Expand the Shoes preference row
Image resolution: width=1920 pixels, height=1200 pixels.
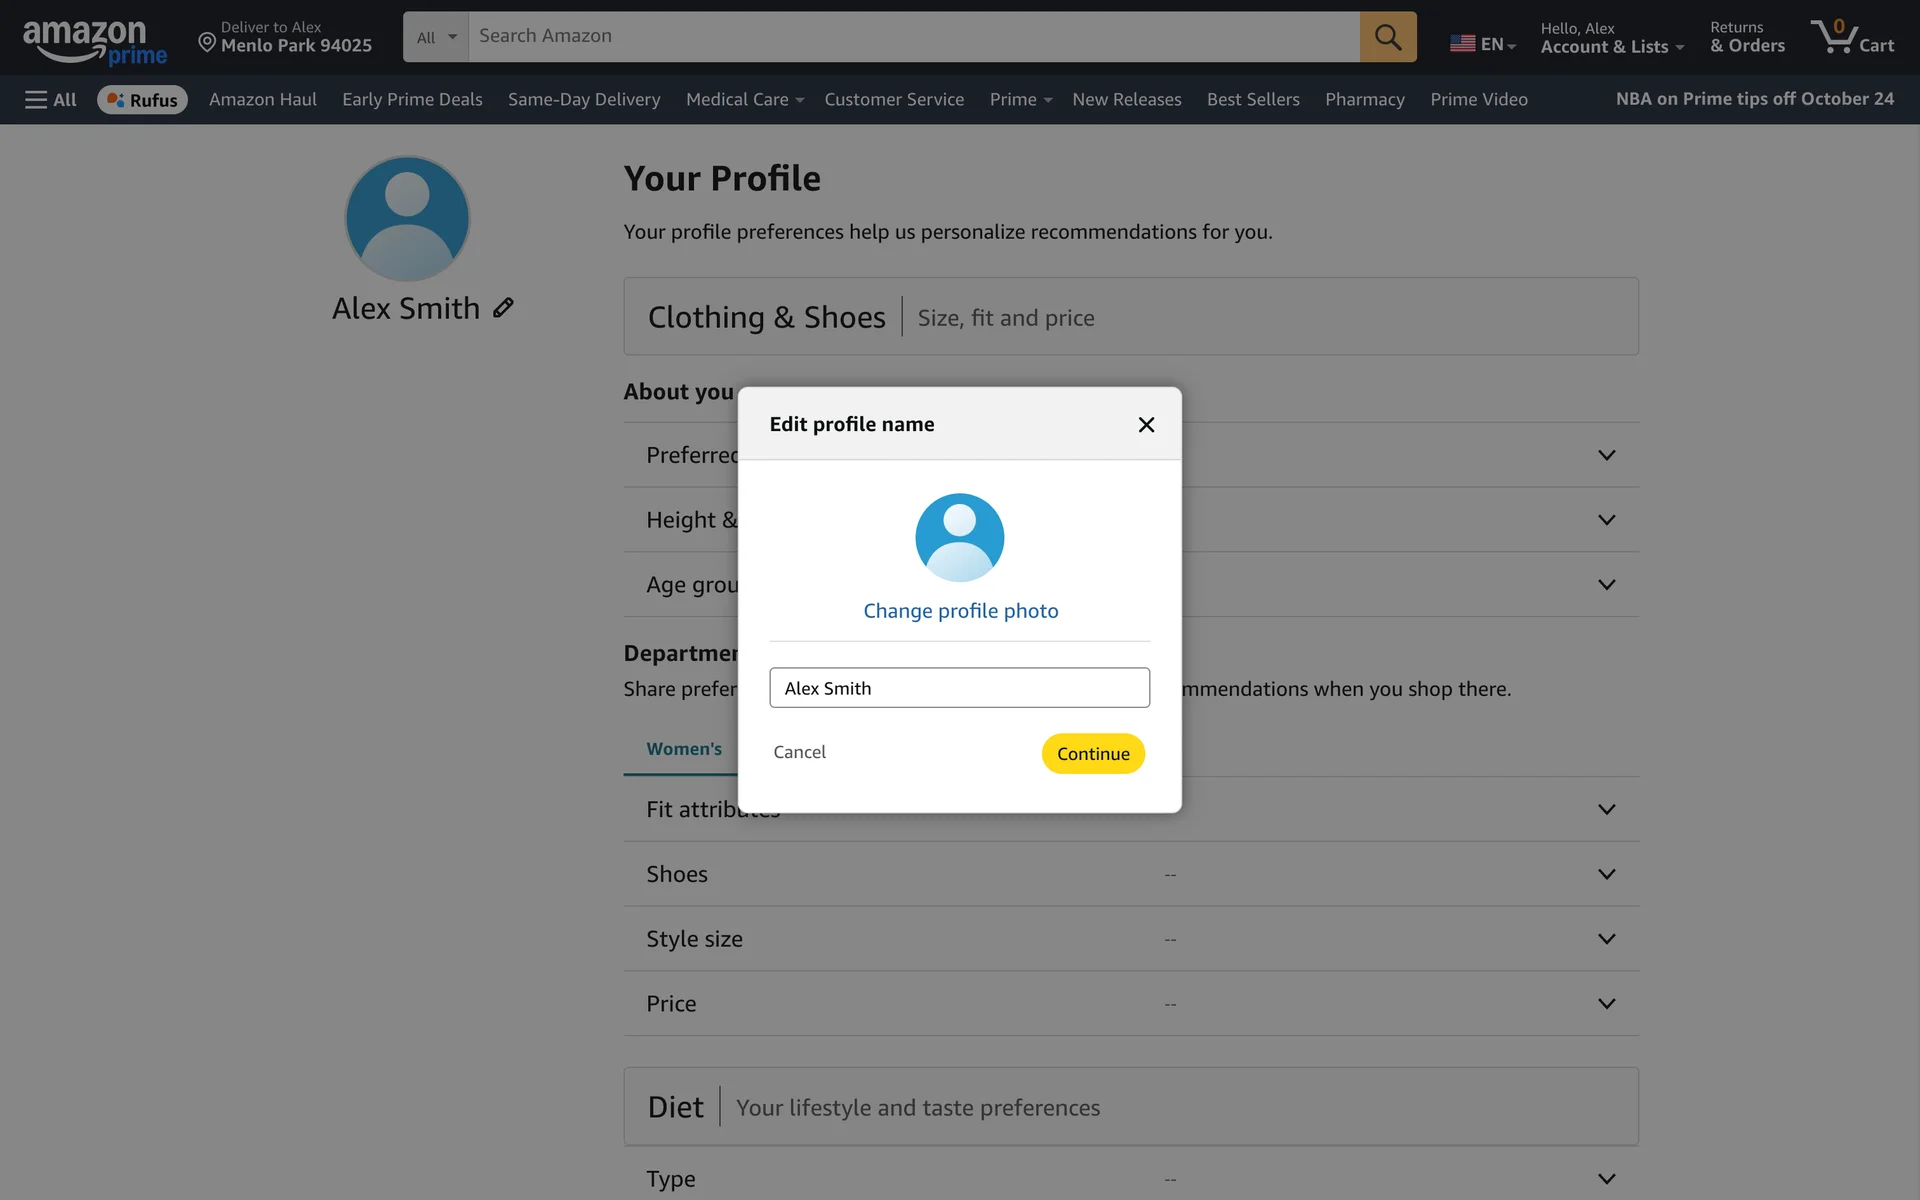click(x=1606, y=874)
